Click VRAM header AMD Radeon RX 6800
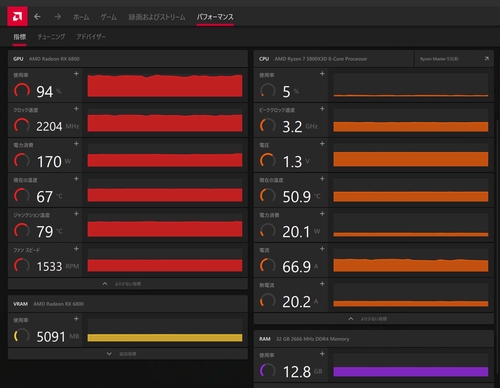 point(59,304)
